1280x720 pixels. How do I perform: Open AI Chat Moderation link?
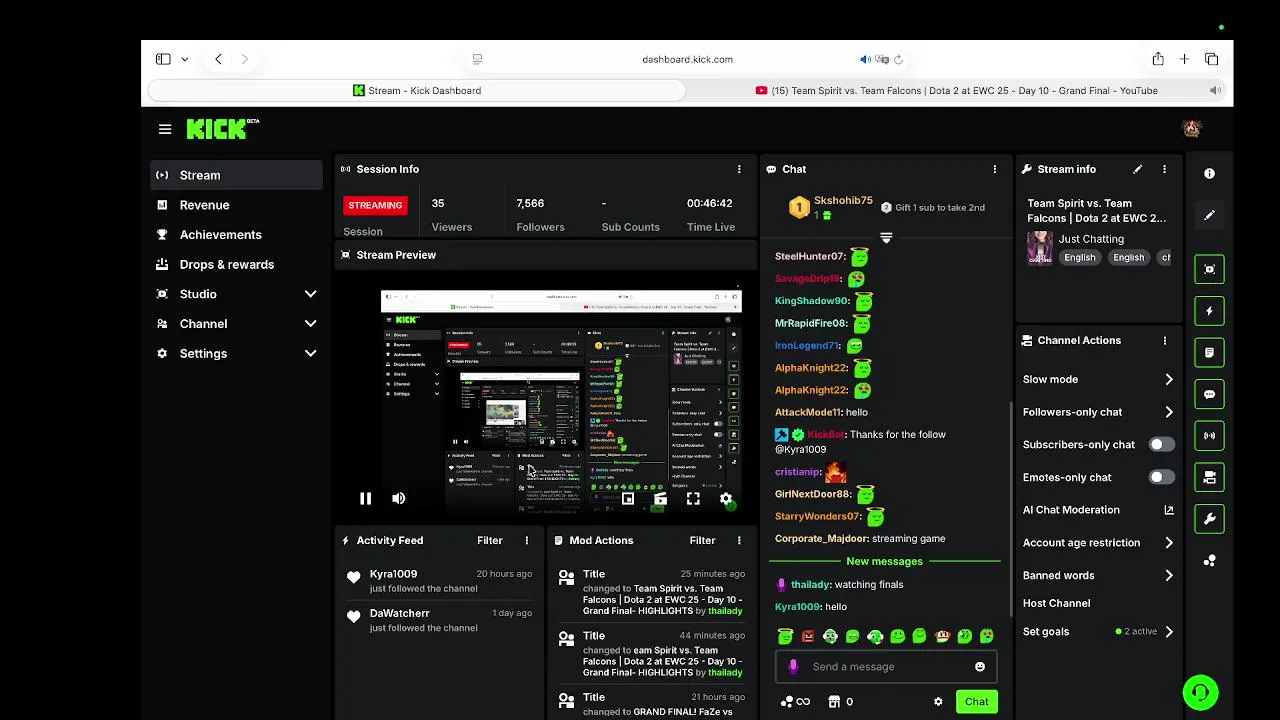[x=1098, y=510]
